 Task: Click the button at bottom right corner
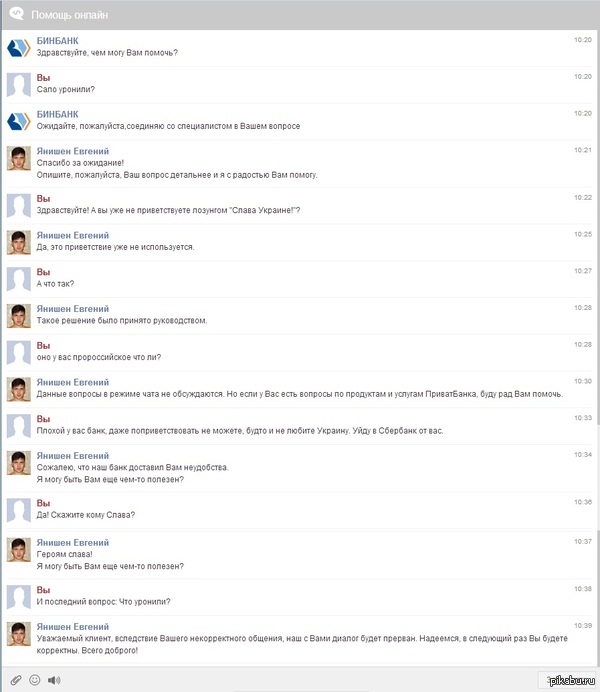(566, 680)
